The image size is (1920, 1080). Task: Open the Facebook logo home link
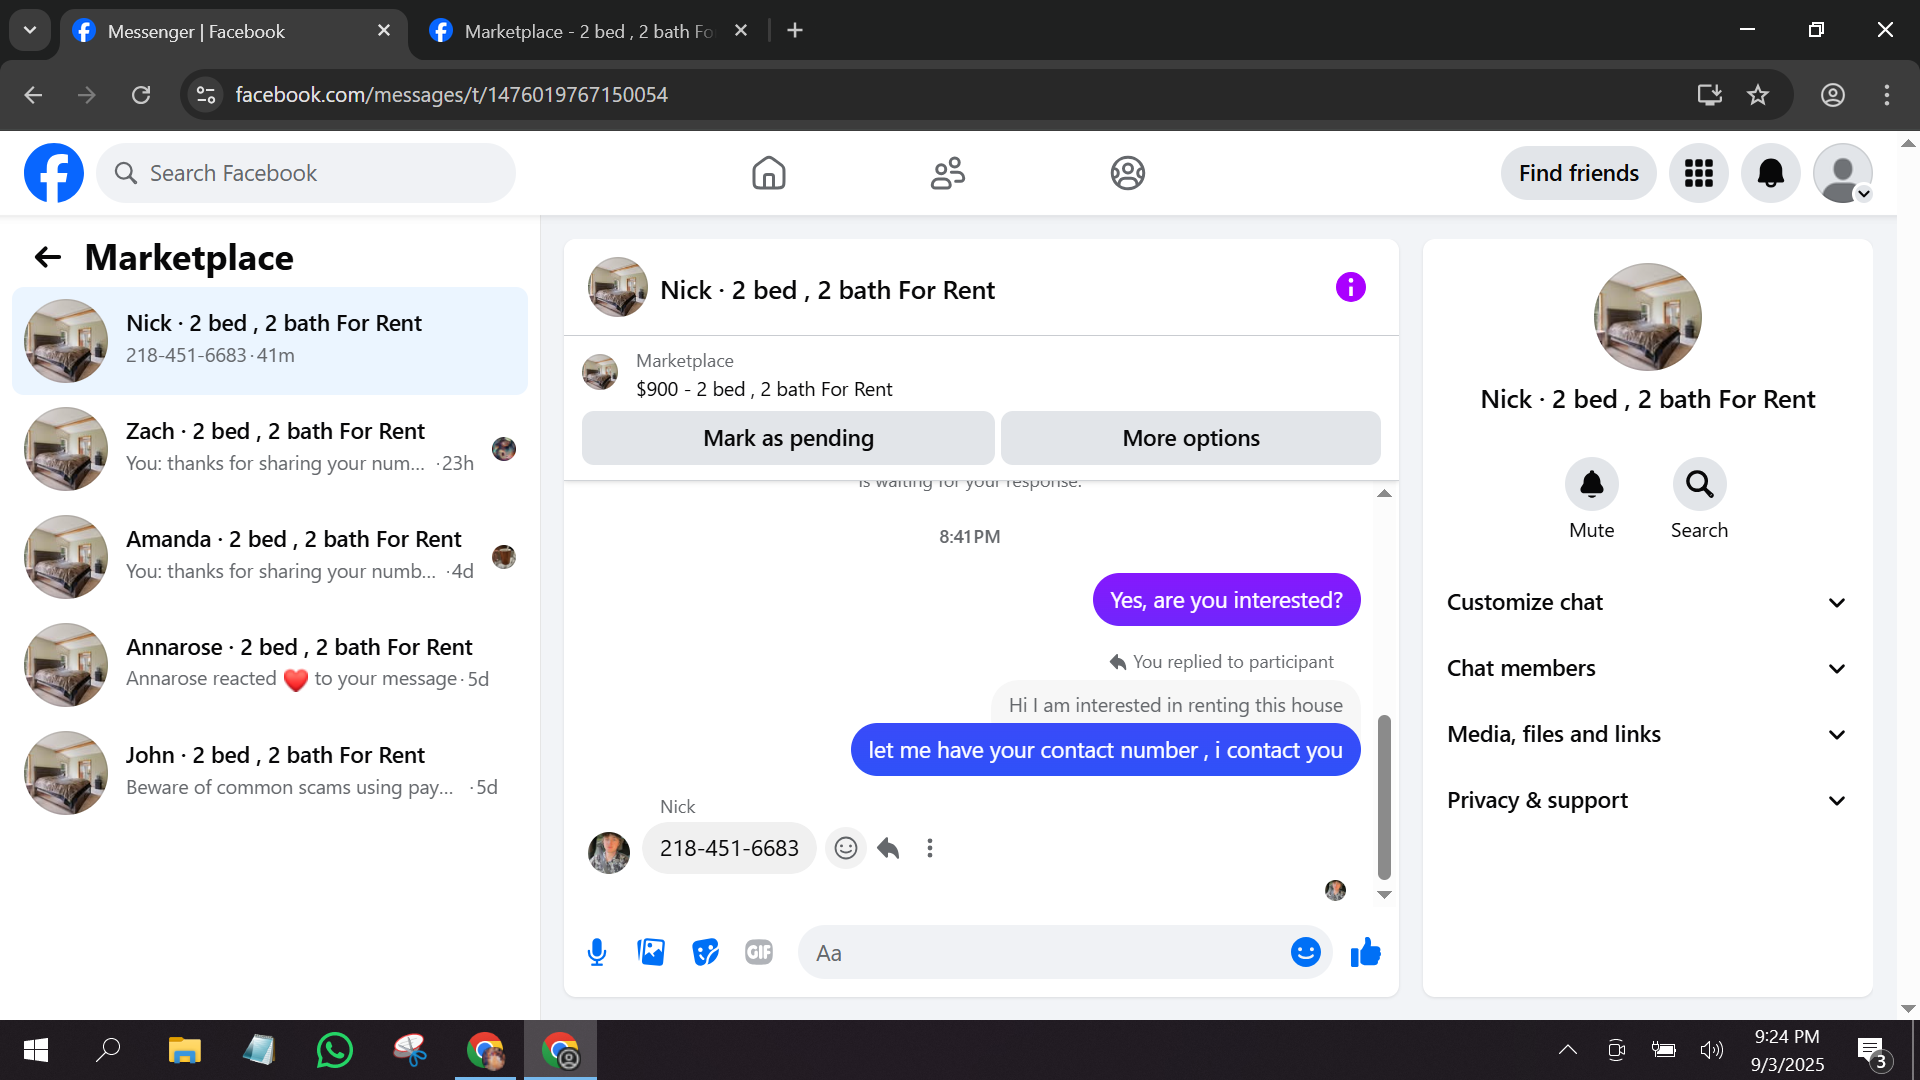[54, 173]
